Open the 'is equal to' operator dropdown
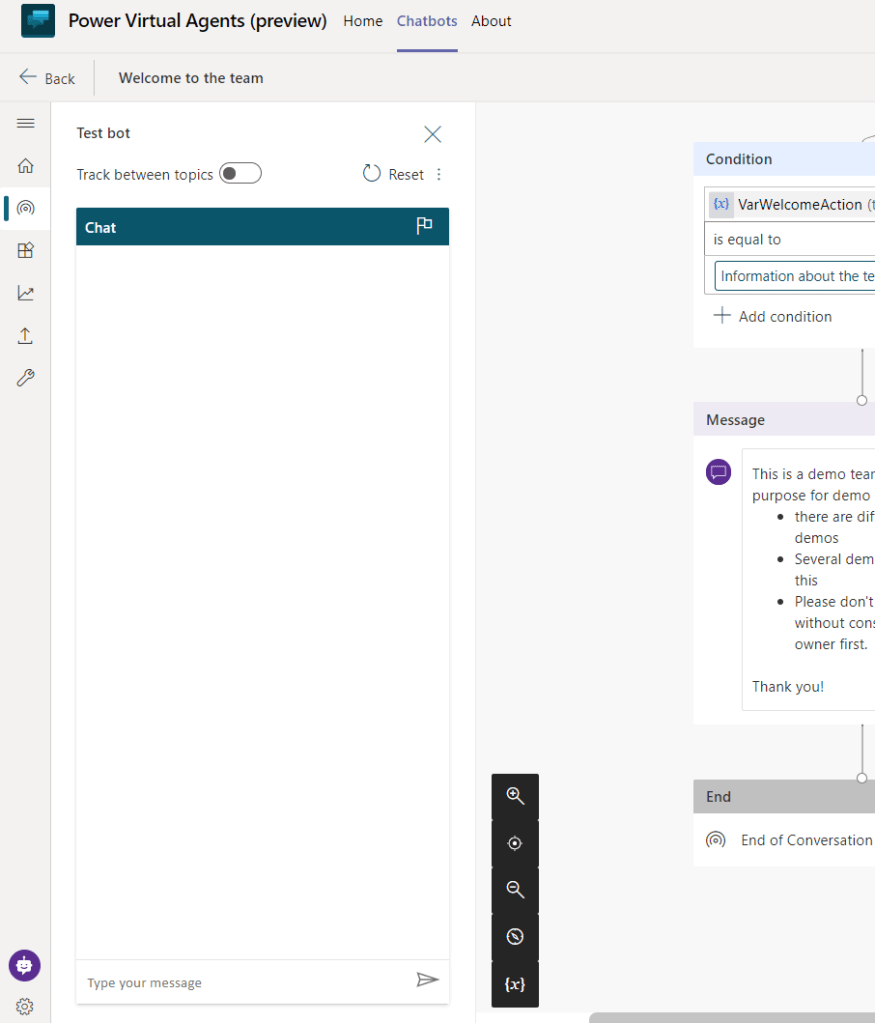The image size is (875, 1023). click(x=790, y=240)
